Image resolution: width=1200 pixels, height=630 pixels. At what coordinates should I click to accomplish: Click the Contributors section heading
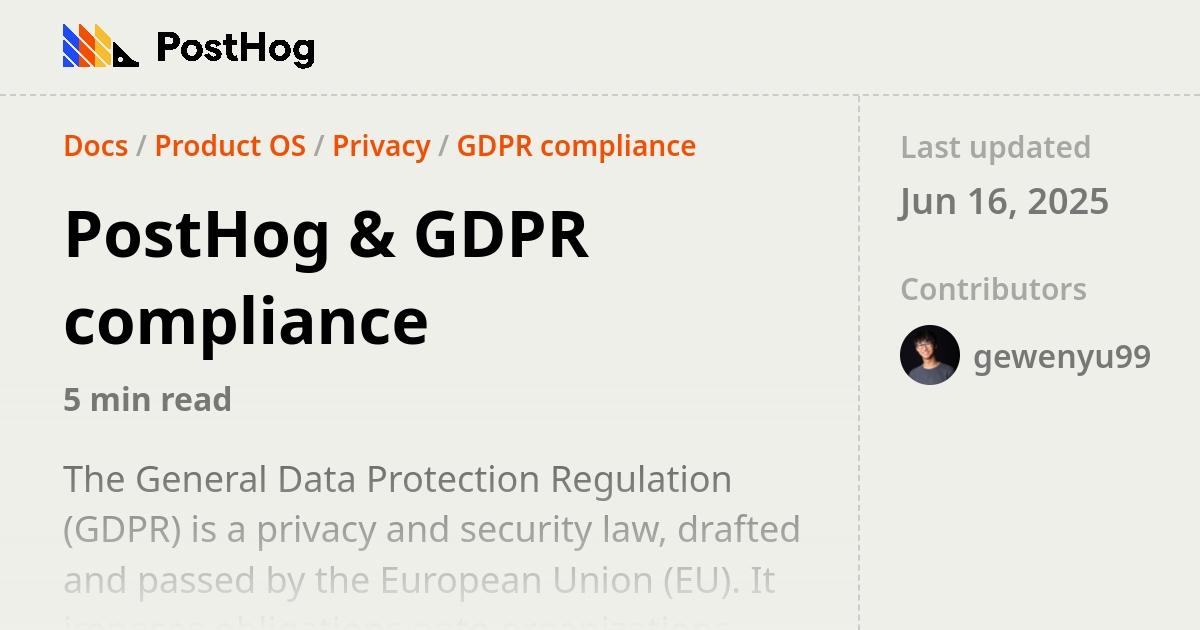tap(993, 289)
